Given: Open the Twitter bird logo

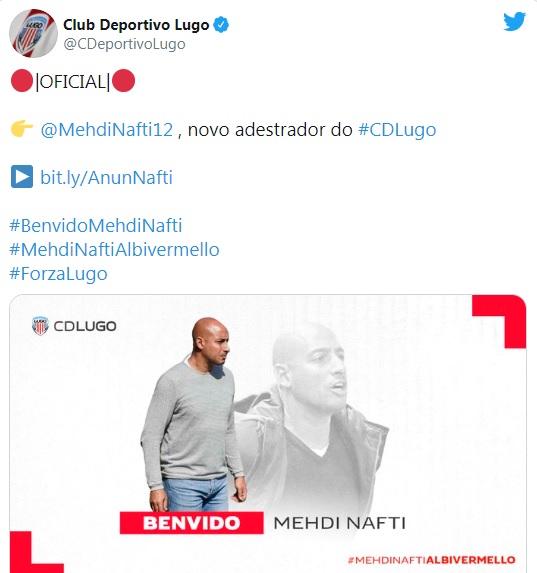Looking at the screenshot, I should (514, 22).
